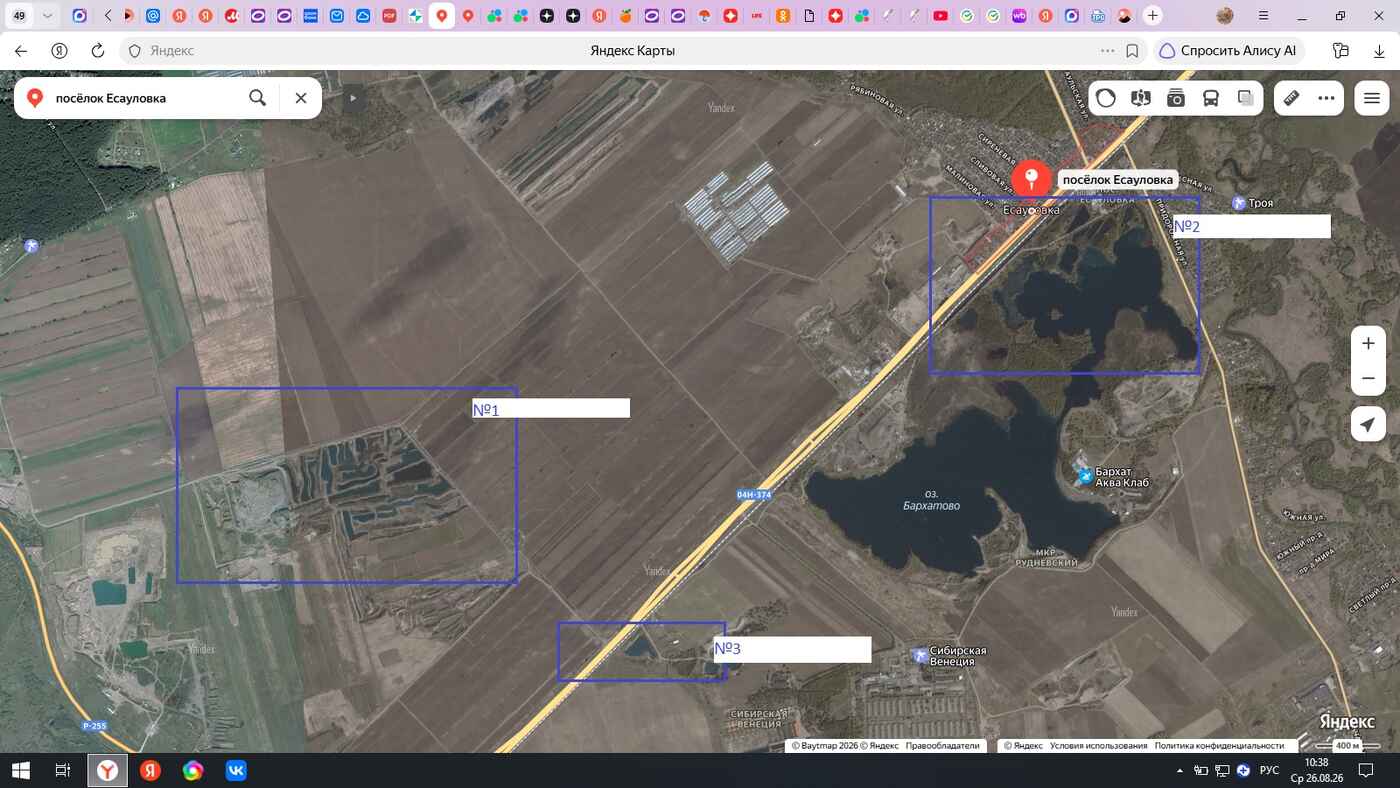The image size is (1400, 788).
Task: Open the map layers selector
Action: click(1246, 98)
